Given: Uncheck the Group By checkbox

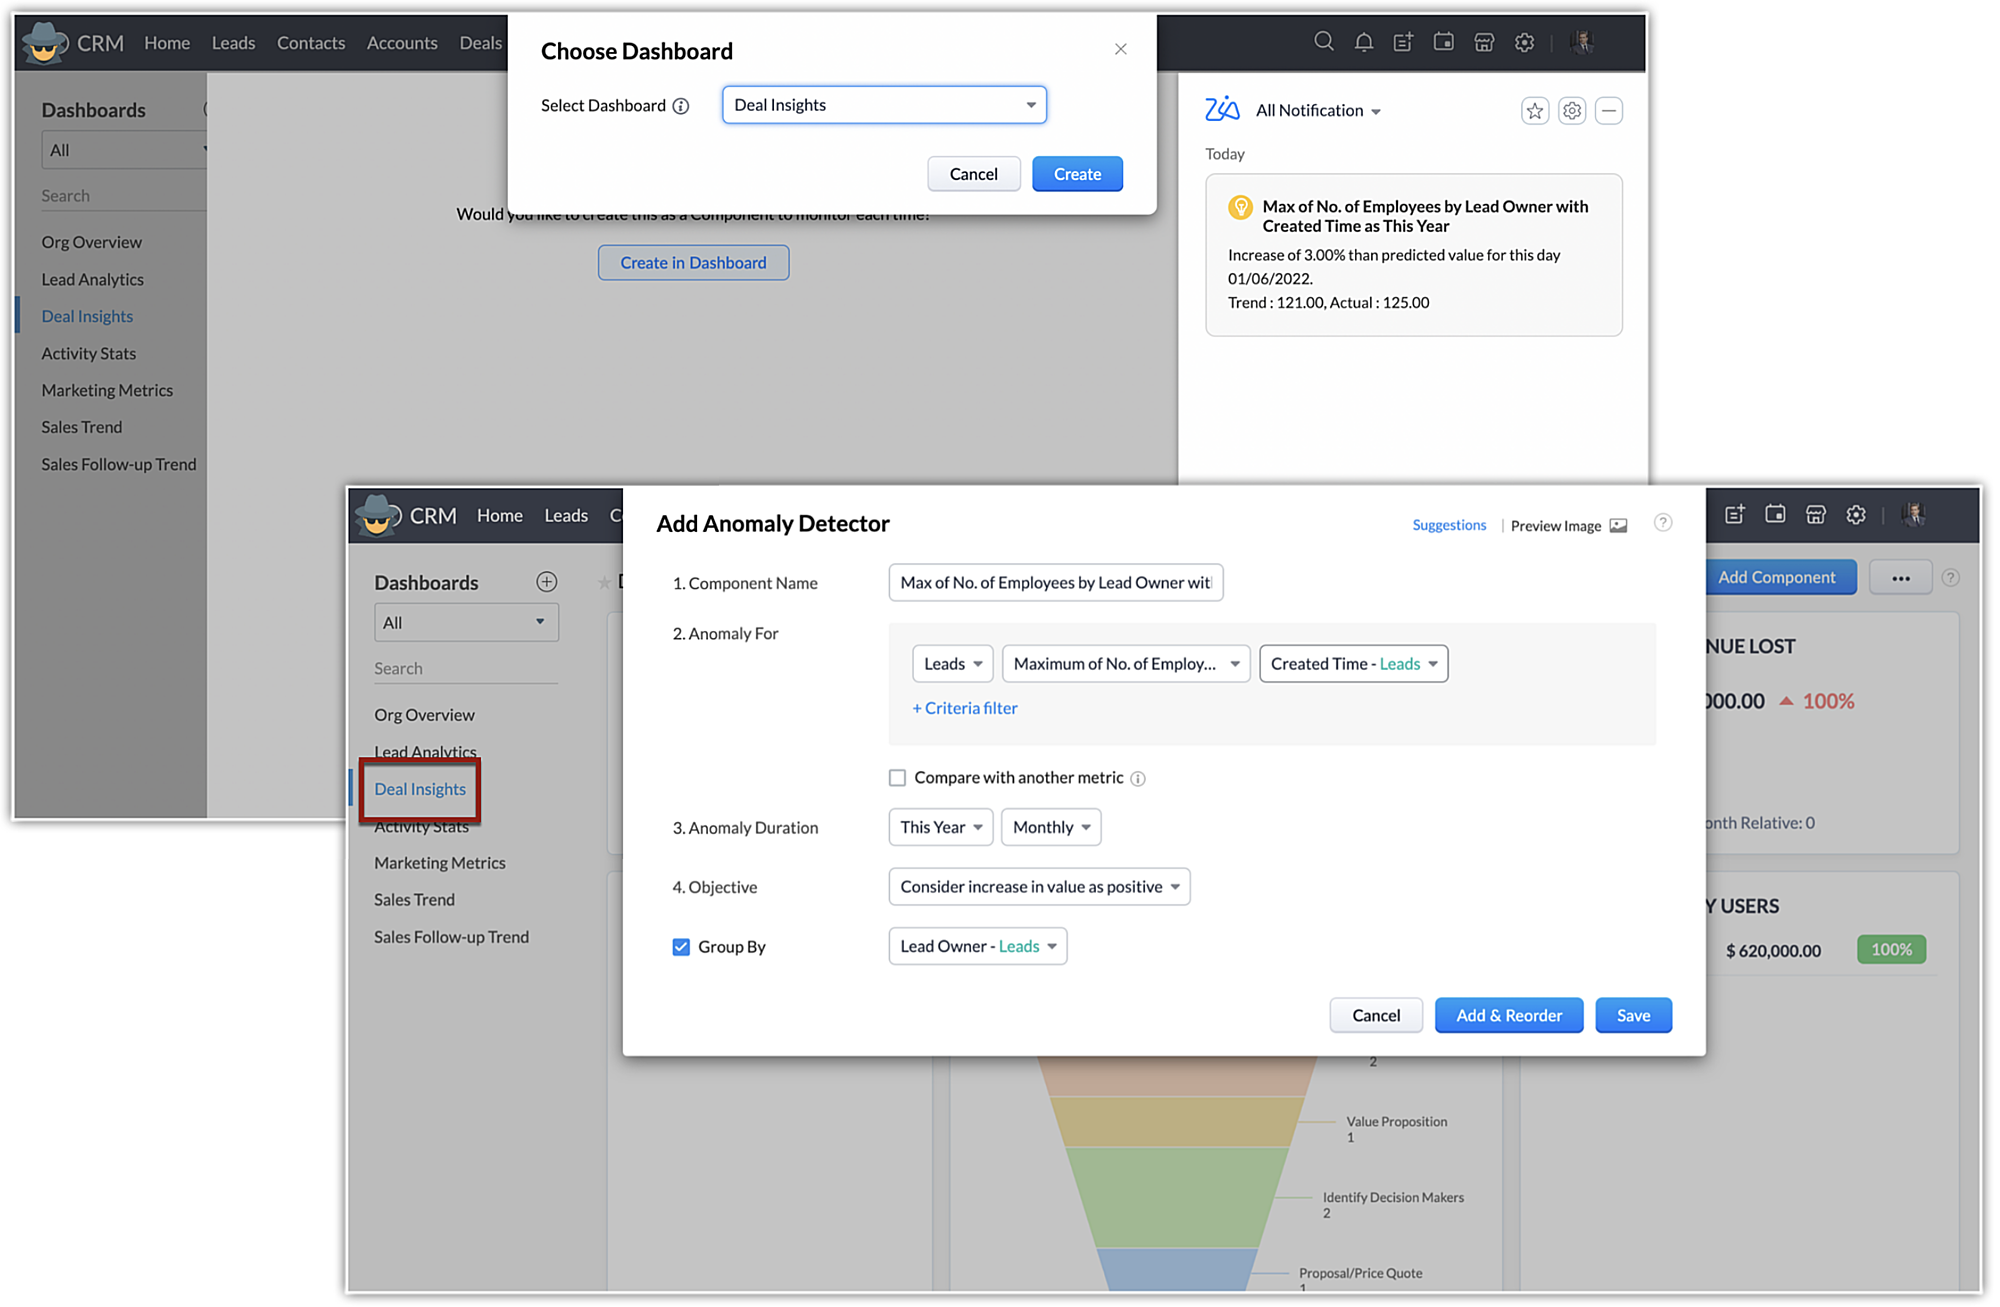Looking at the screenshot, I should [x=681, y=947].
